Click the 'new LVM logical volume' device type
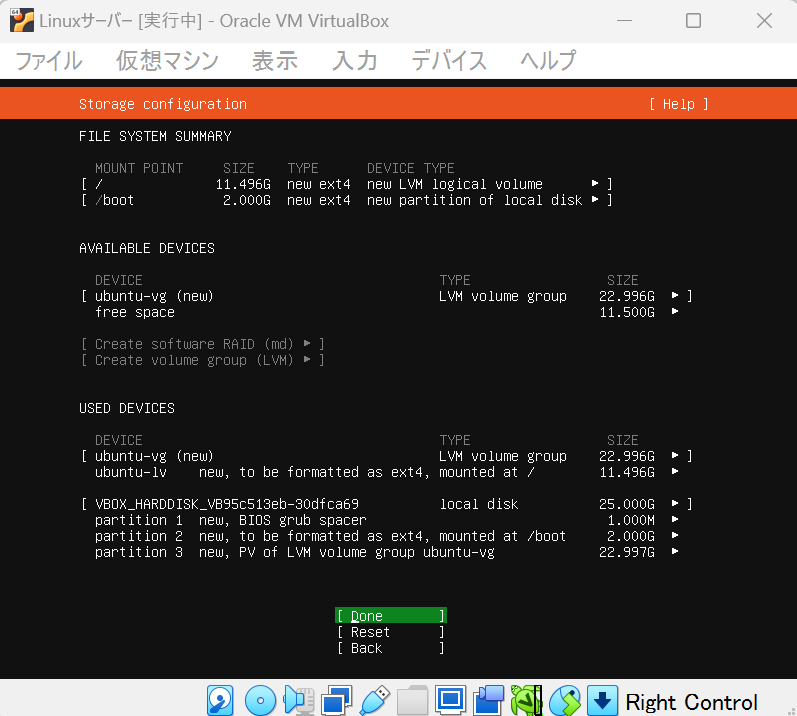 coord(455,184)
